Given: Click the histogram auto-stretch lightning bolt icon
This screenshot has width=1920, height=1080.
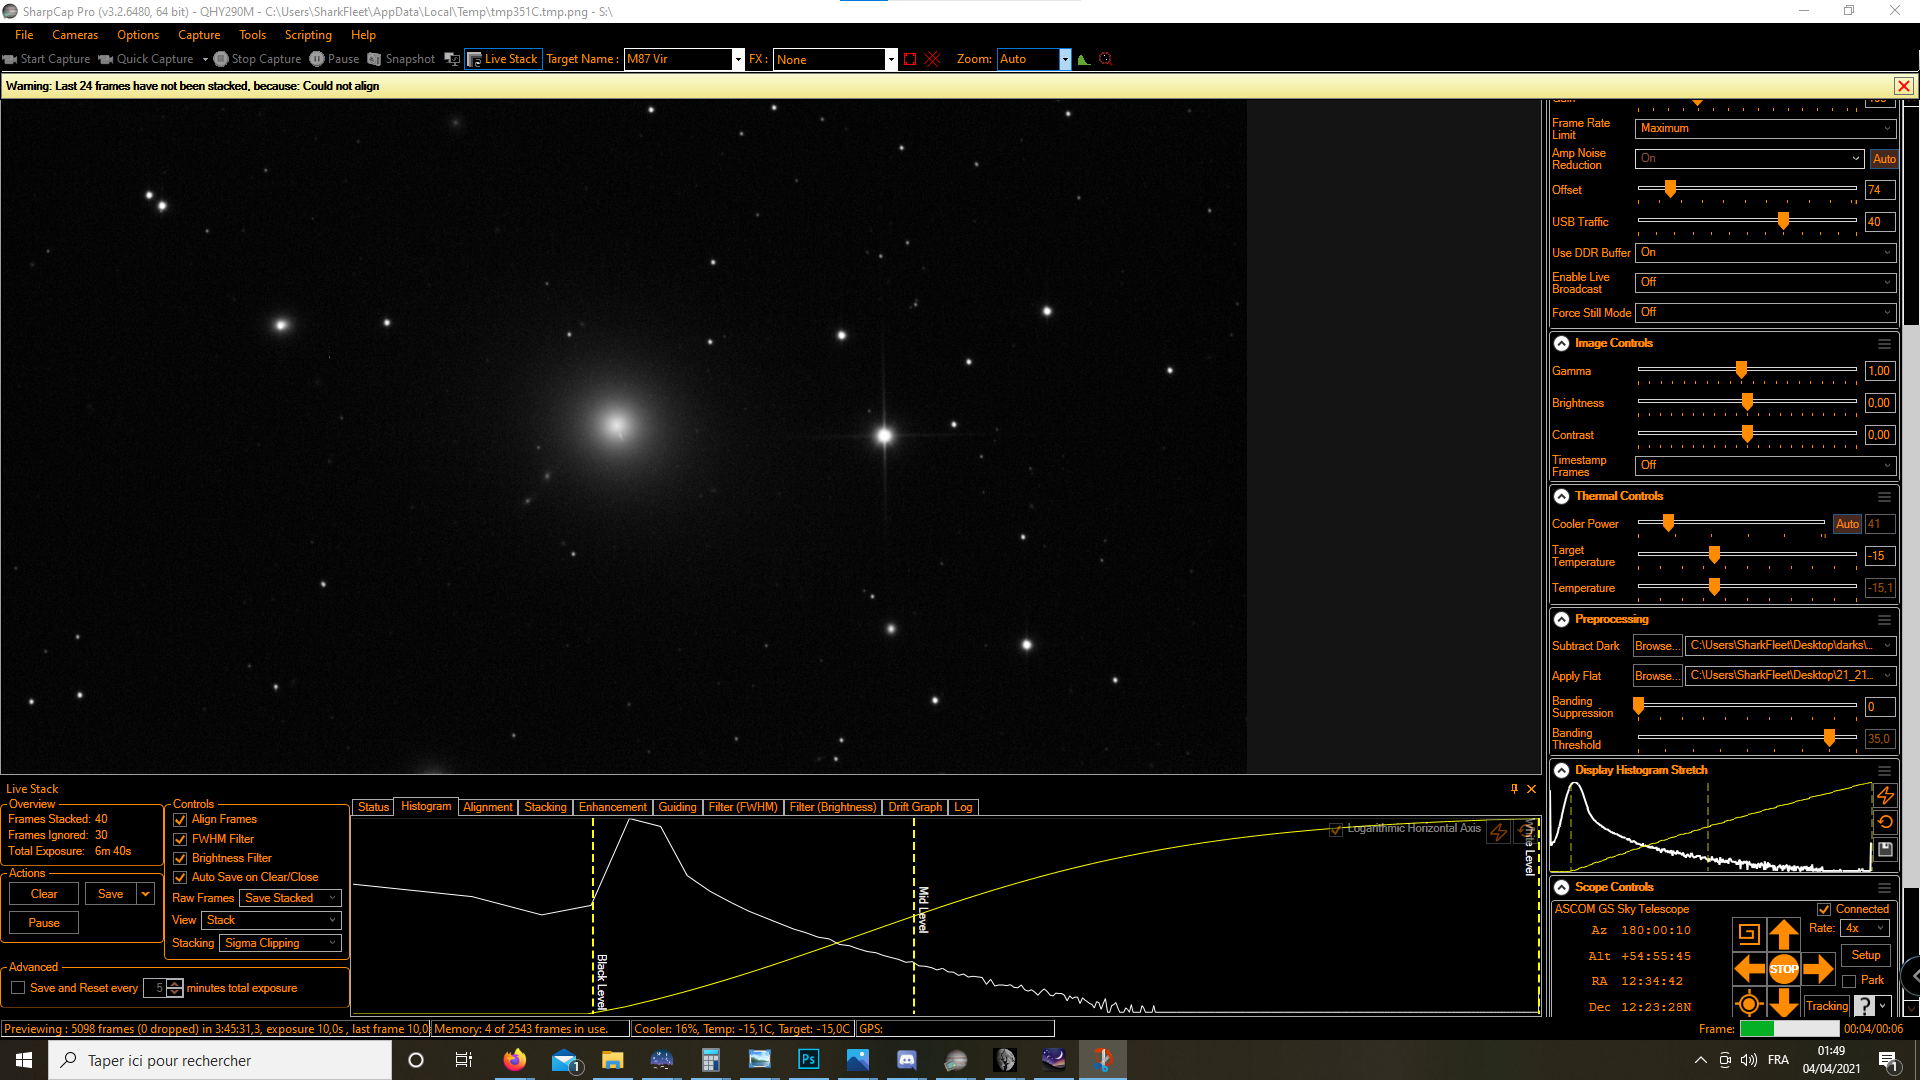Looking at the screenshot, I should coord(1885,795).
